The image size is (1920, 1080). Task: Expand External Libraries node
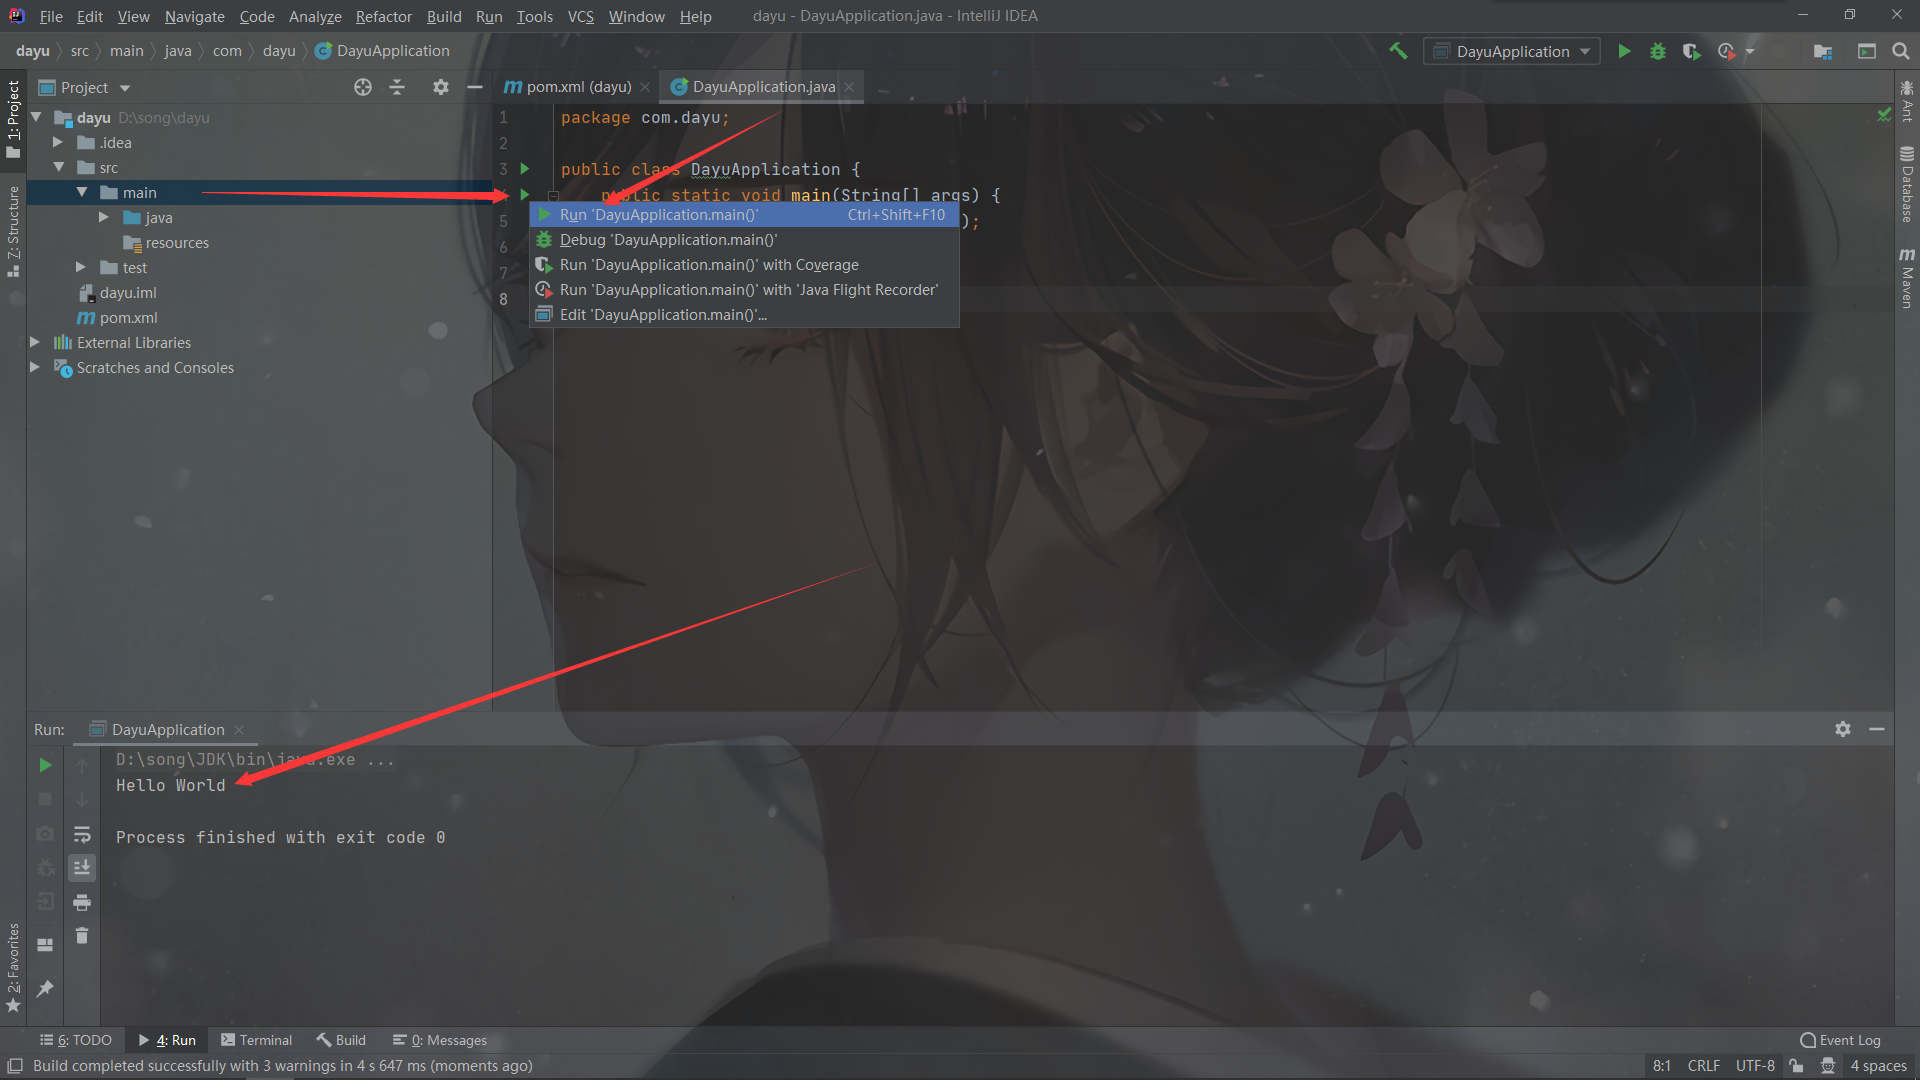(35, 342)
